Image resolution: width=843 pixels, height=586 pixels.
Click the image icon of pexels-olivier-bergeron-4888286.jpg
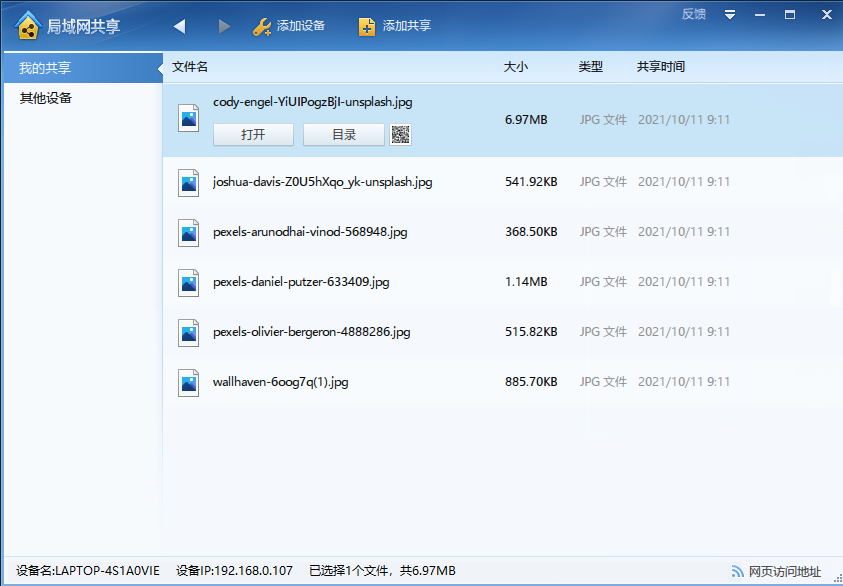coord(189,333)
